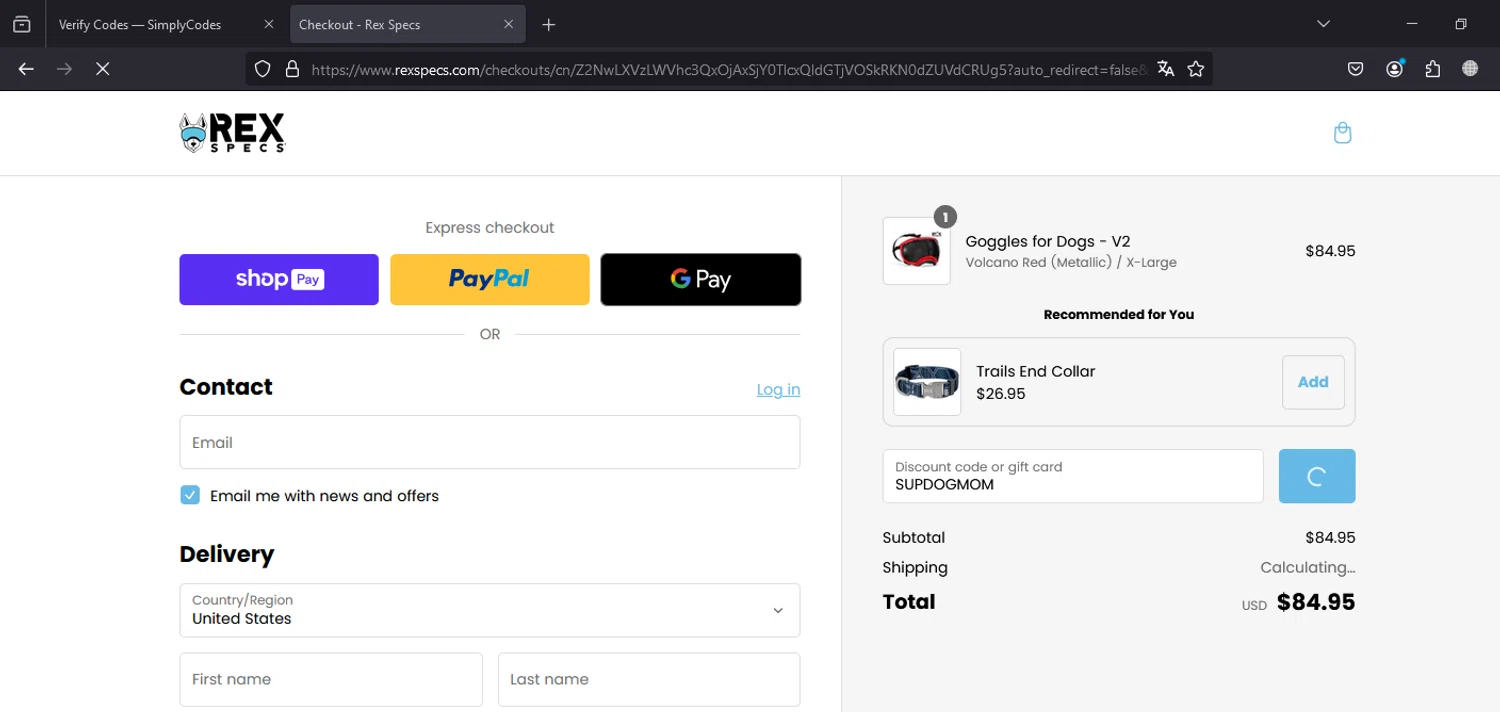Open the Firefox account profile icon
Screen dimensions: 1500x712
point(1395,69)
